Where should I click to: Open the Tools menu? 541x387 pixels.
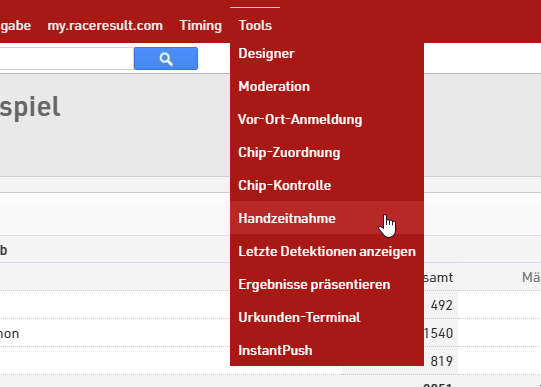coord(255,25)
